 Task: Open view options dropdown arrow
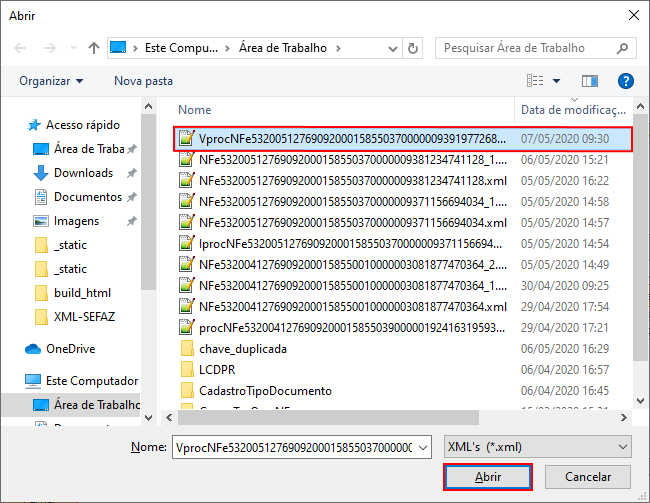(556, 81)
